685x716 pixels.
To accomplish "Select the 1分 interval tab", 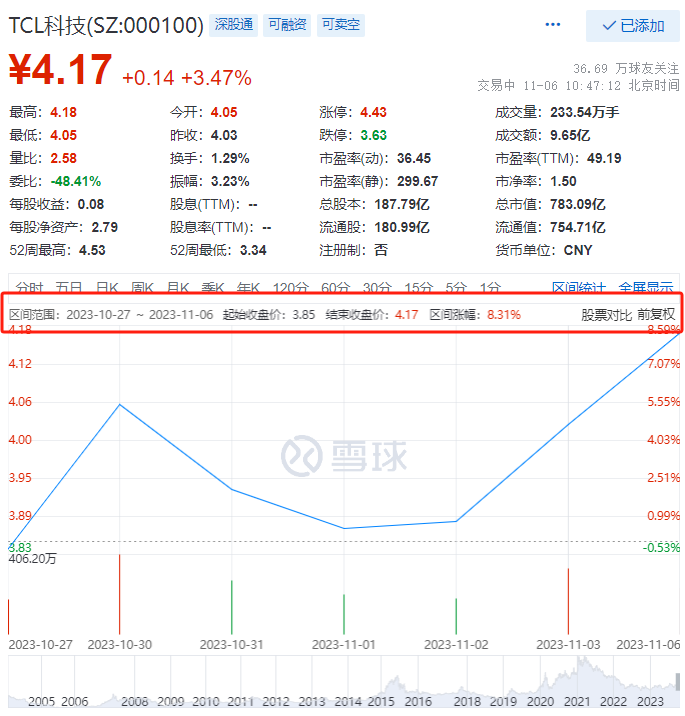I will tap(490, 288).
